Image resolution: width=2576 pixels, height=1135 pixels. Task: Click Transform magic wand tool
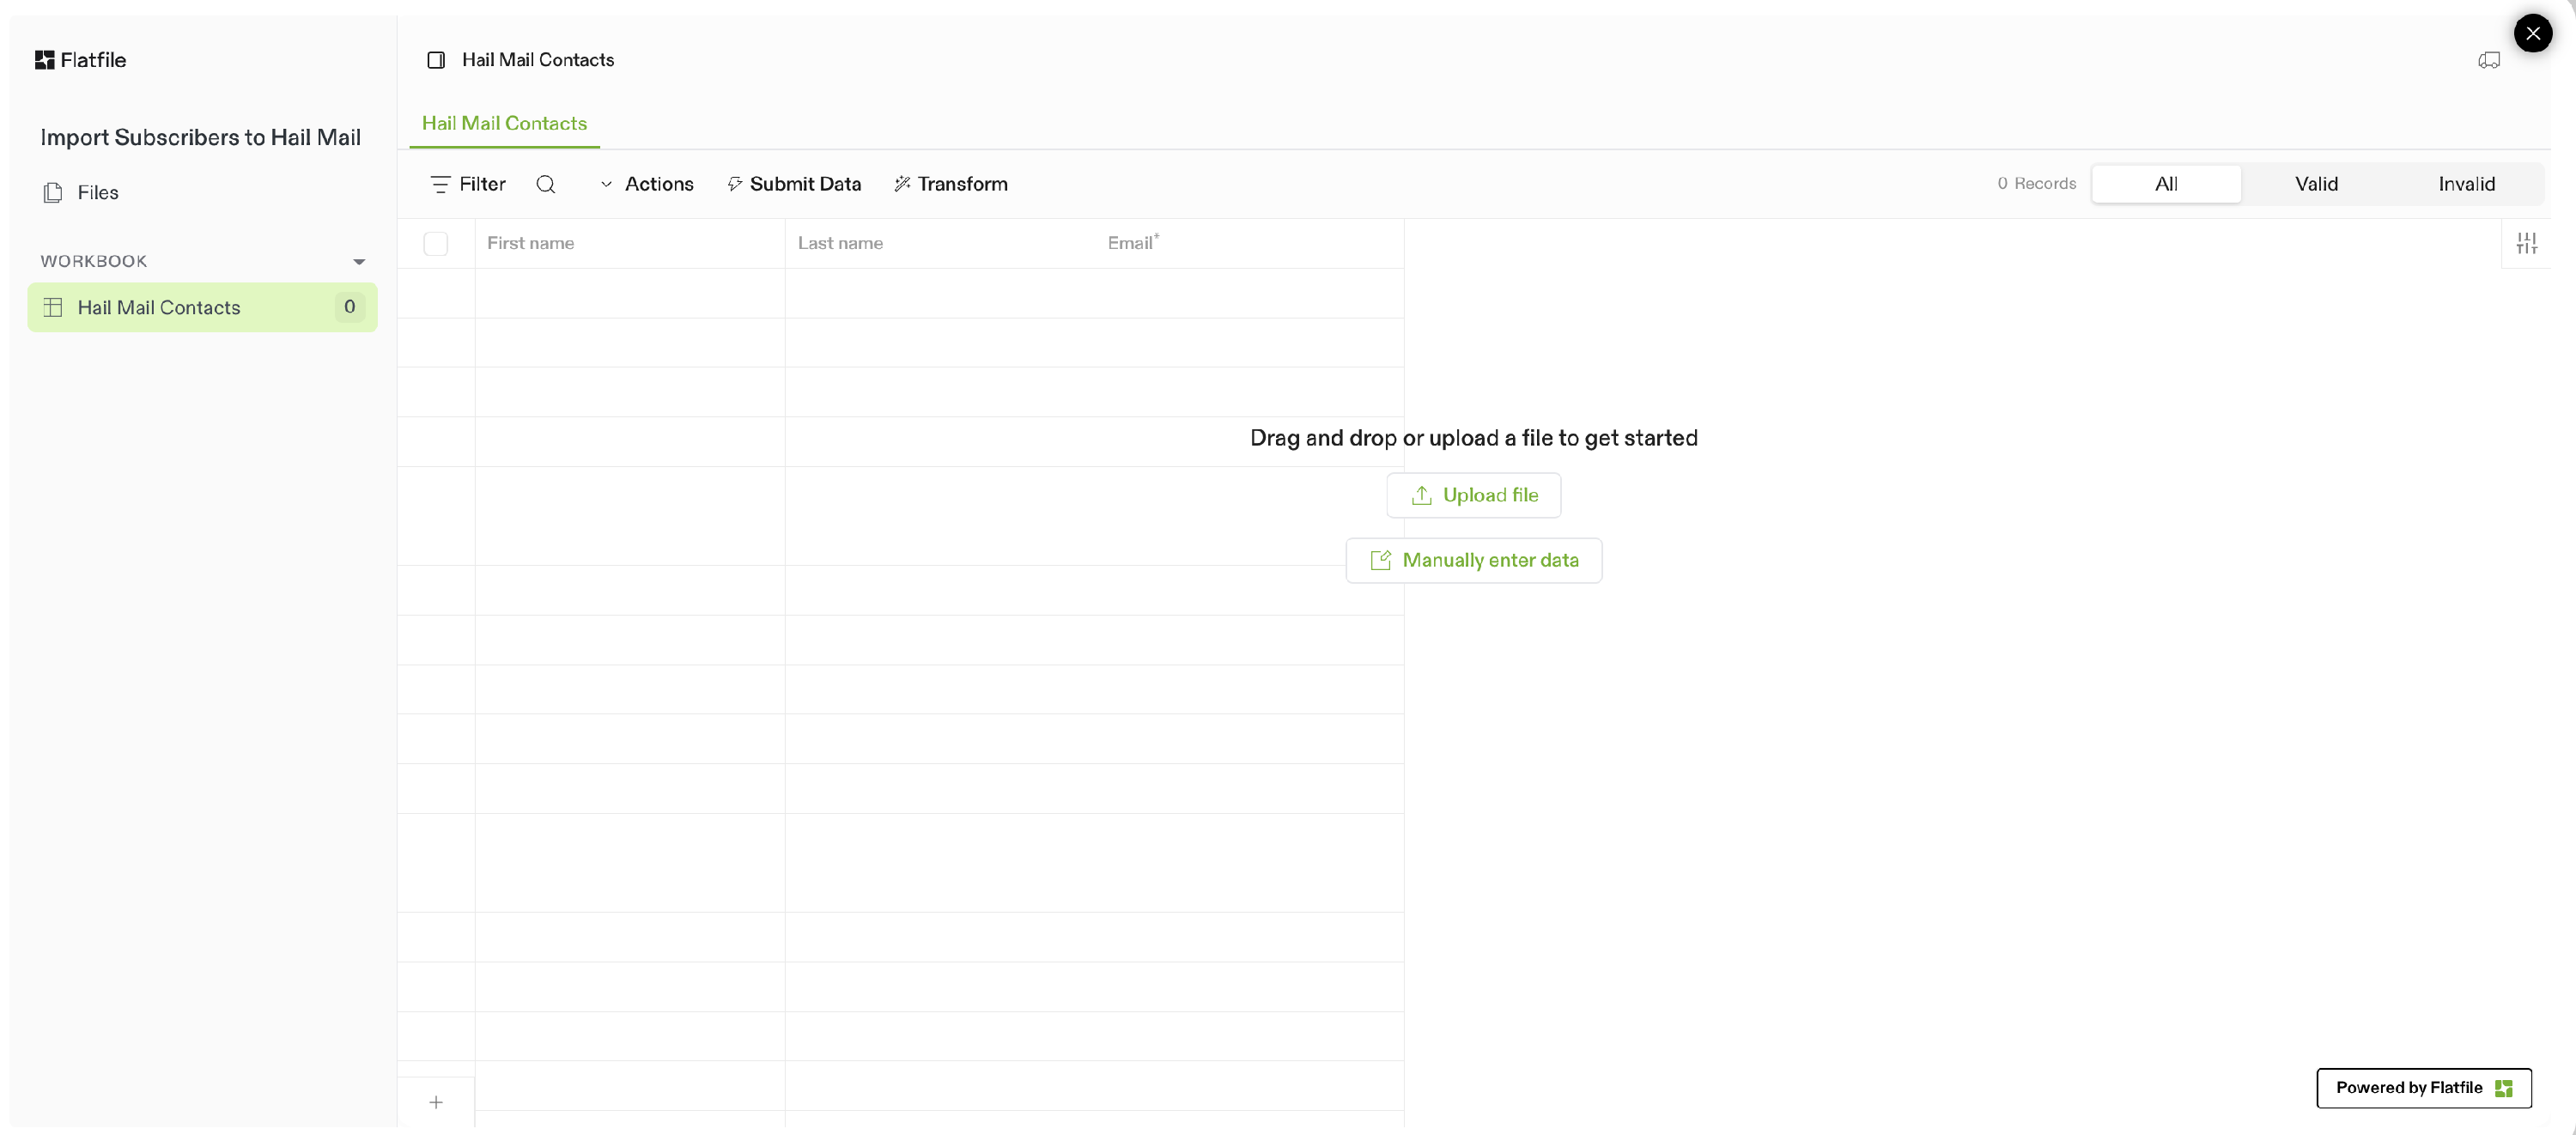950,184
